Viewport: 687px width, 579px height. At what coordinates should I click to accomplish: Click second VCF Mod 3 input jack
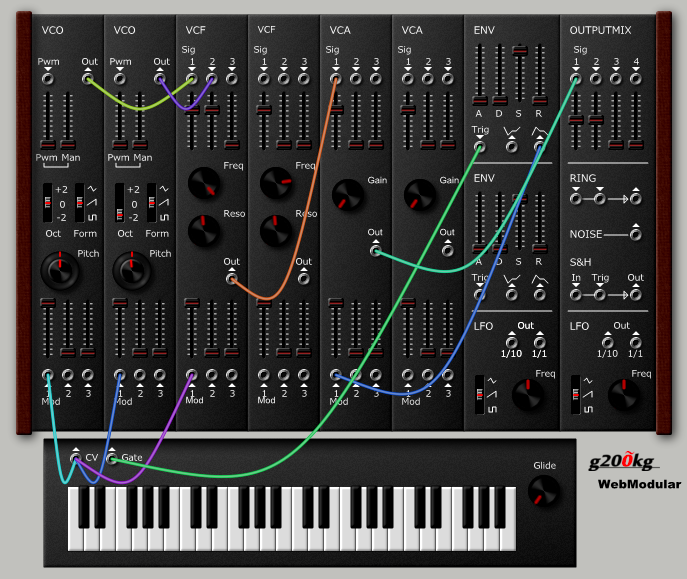coord(304,375)
